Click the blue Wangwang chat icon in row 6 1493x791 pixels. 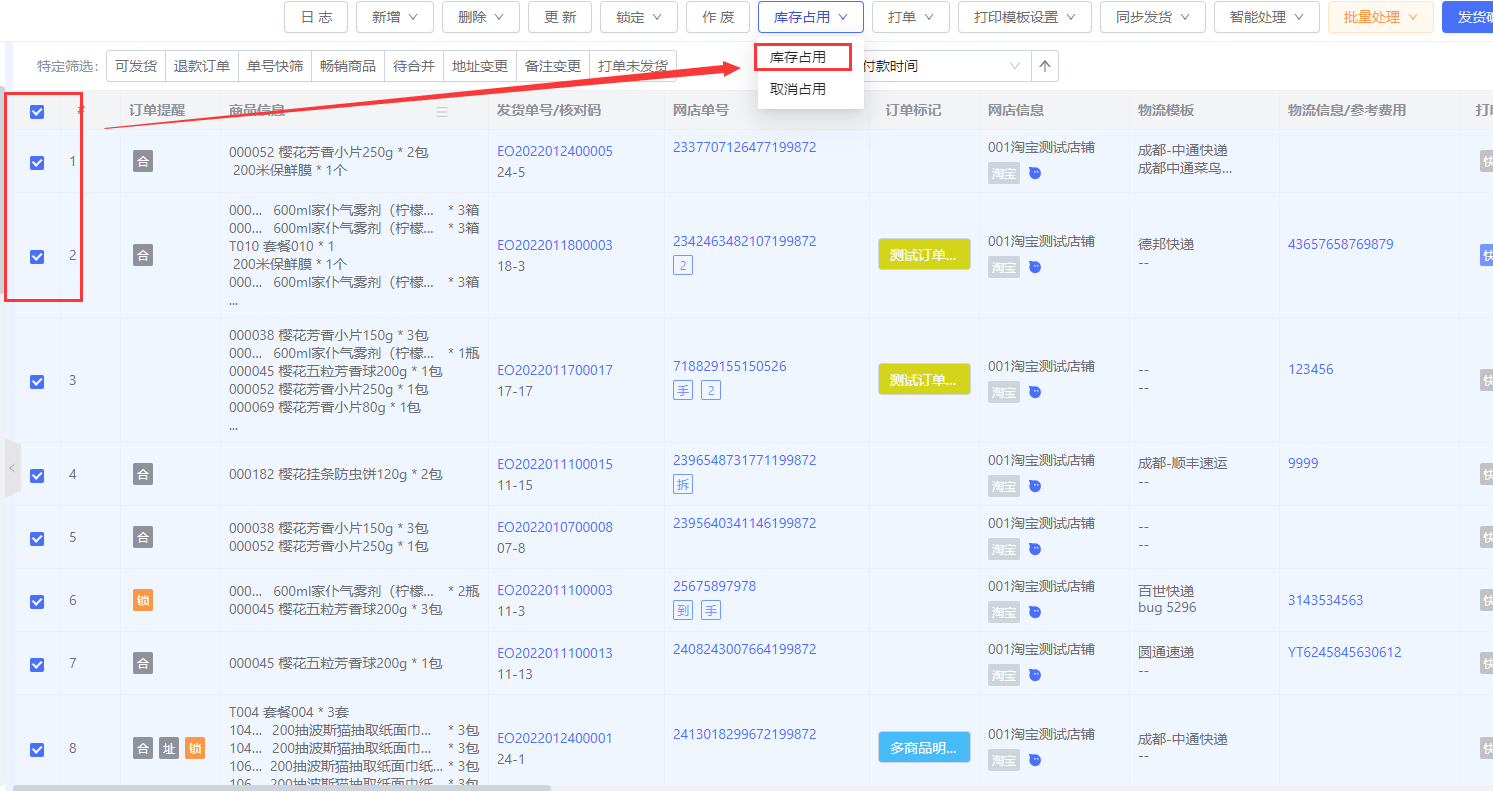(1035, 612)
